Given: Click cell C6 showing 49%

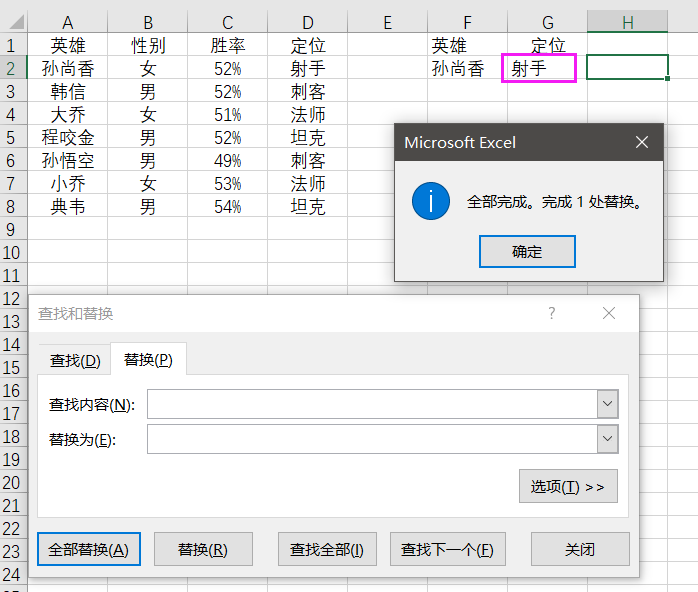Looking at the screenshot, I should point(227,160).
